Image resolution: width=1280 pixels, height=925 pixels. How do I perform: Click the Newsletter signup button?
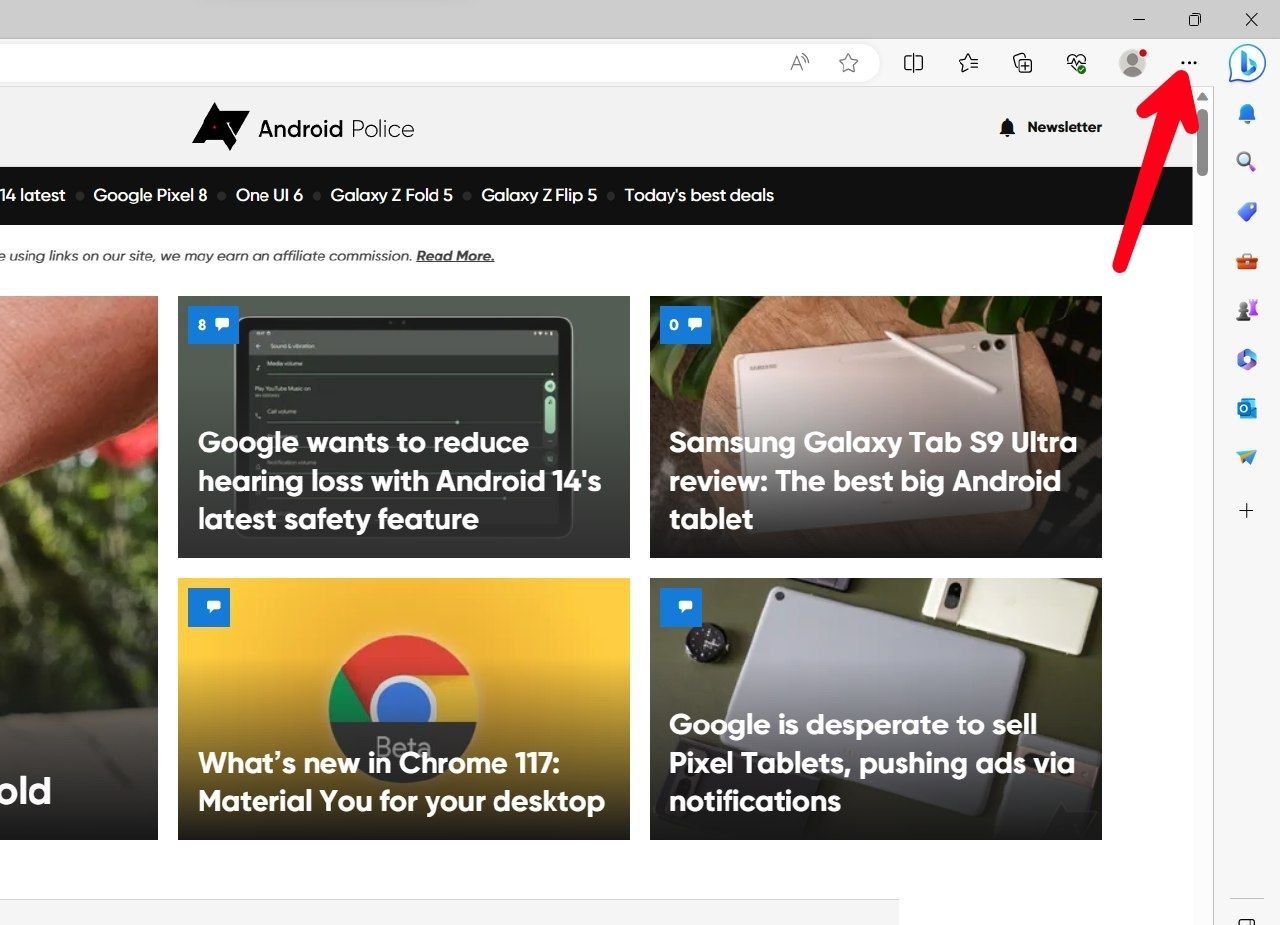[x=1049, y=127]
